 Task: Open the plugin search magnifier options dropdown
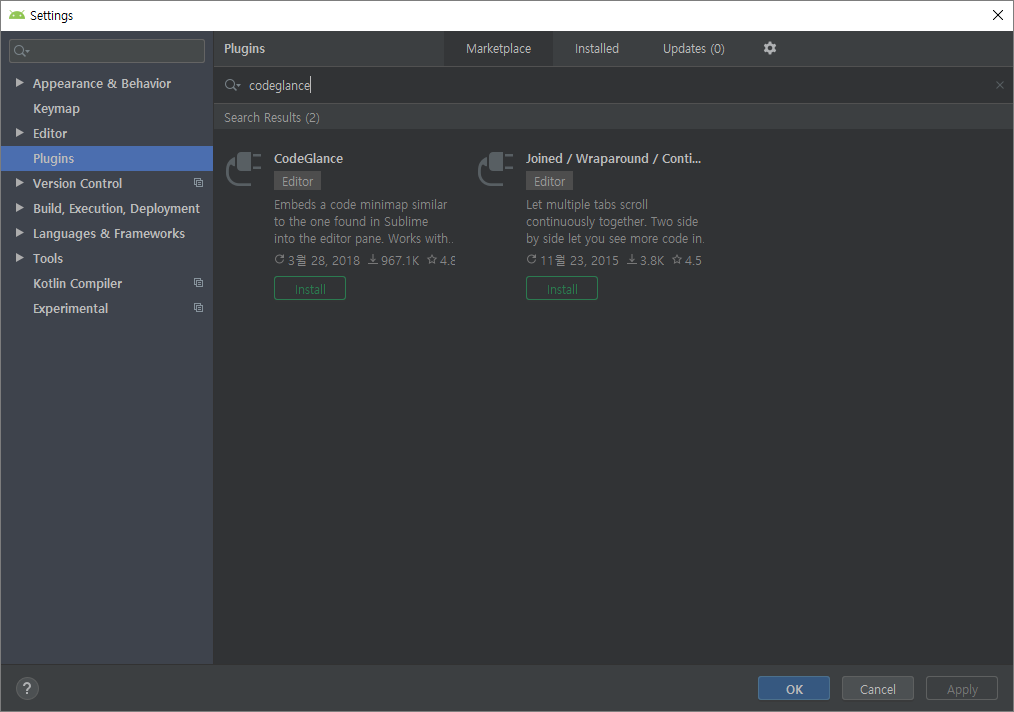(232, 85)
